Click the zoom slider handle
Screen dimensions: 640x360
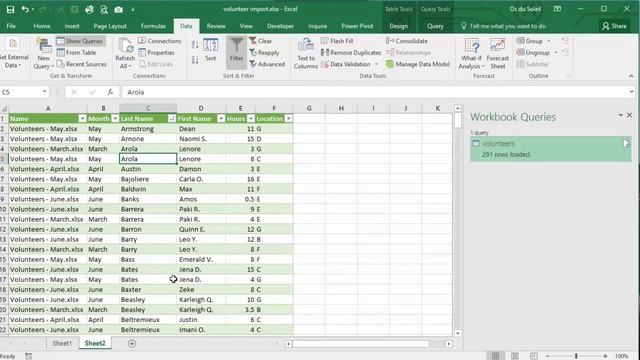pos(576,356)
